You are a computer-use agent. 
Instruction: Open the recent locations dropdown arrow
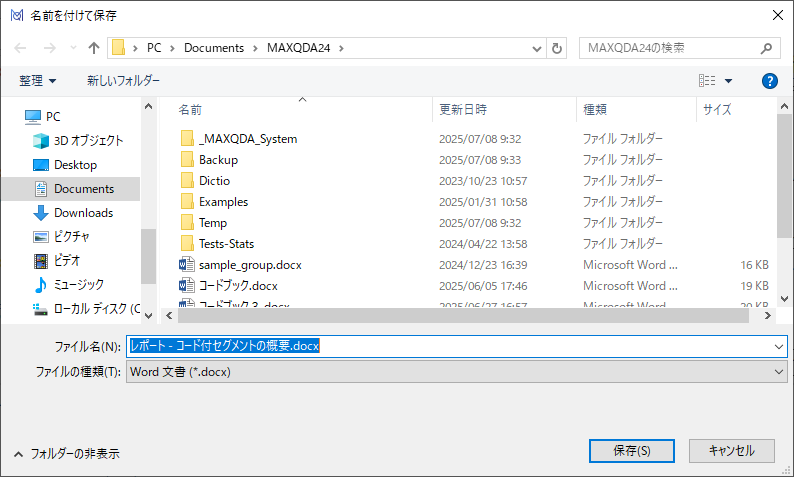pos(73,48)
